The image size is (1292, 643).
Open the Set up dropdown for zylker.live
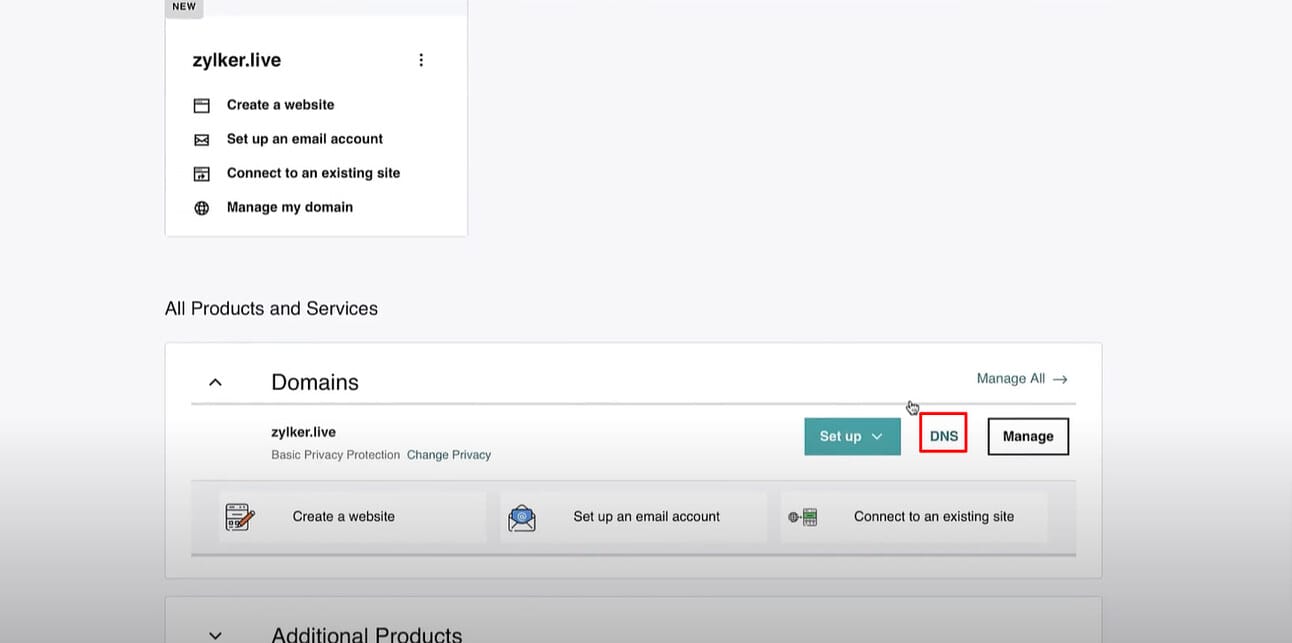pos(852,436)
